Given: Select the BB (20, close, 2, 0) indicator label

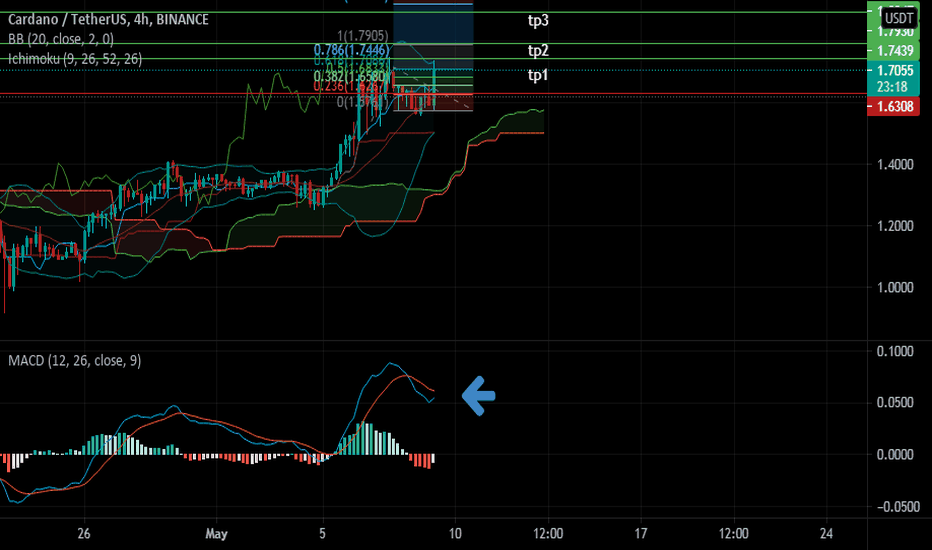Looking at the screenshot, I should 61,39.
